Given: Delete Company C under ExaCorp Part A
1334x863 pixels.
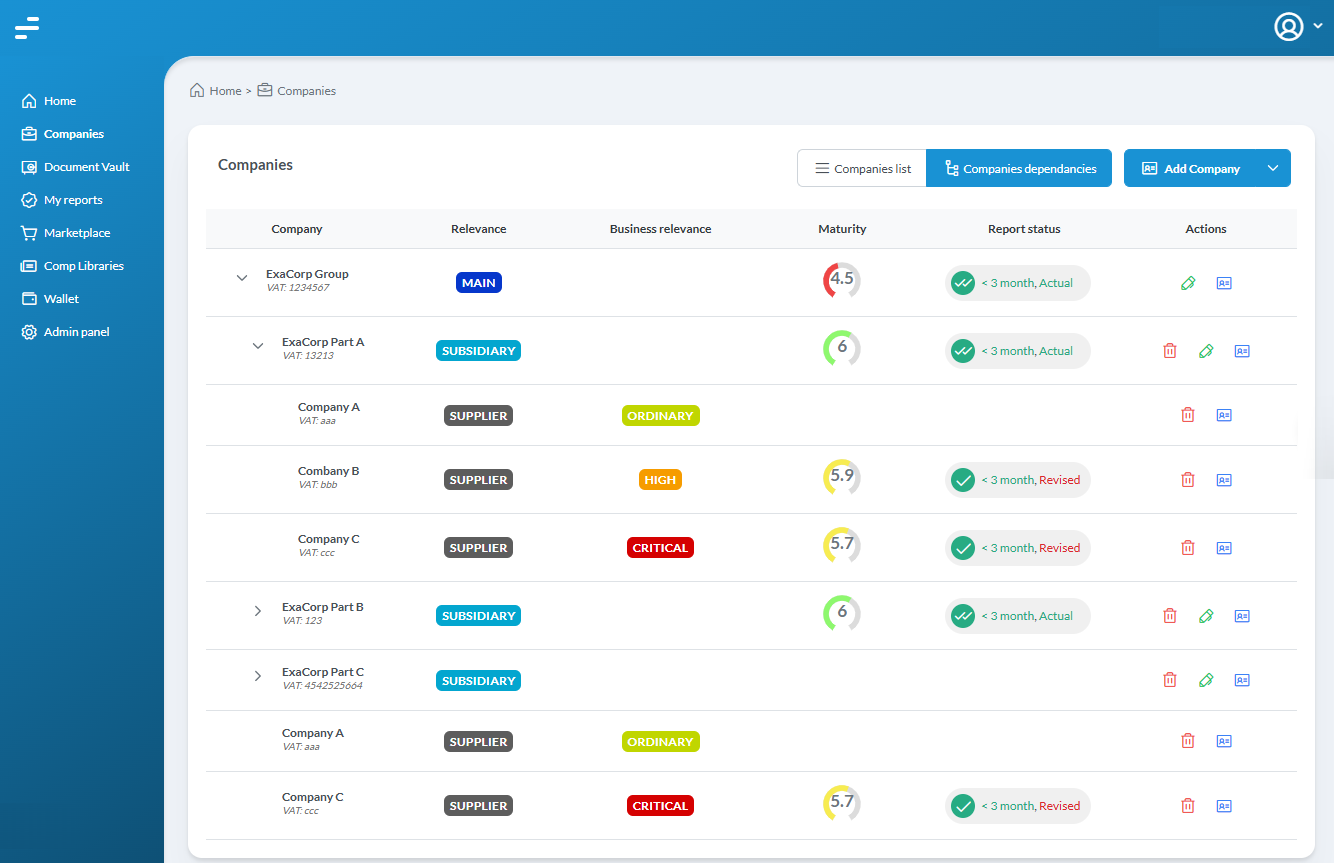Looking at the screenshot, I should [x=1187, y=548].
